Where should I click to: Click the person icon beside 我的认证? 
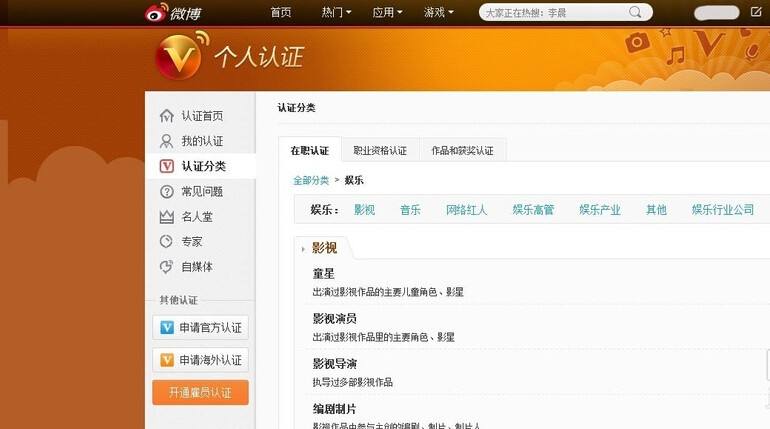[166, 141]
